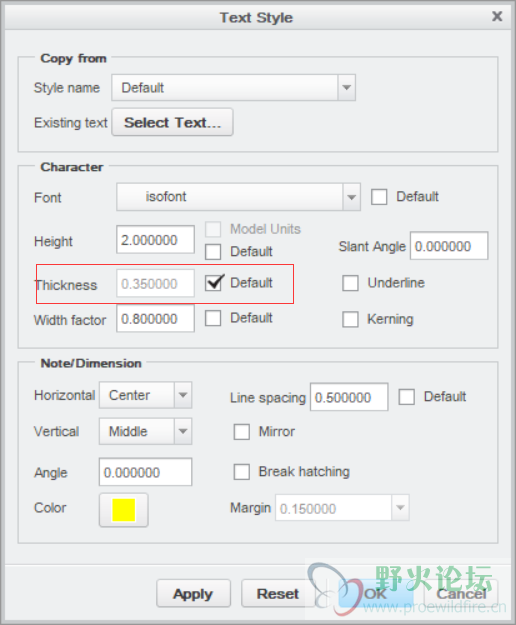Close the Text Style dialog
The height and width of the screenshot is (625, 516).
tap(497, 16)
